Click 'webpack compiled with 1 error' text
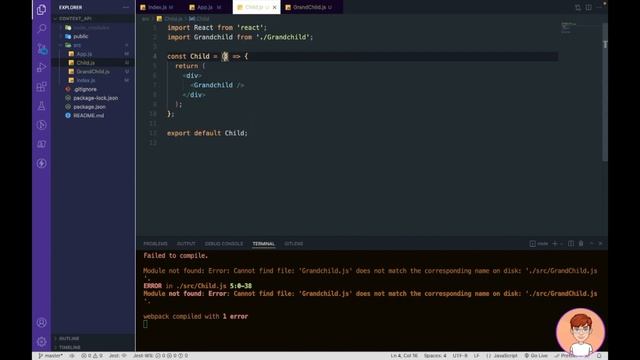The height and width of the screenshot is (360, 640). (196, 316)
